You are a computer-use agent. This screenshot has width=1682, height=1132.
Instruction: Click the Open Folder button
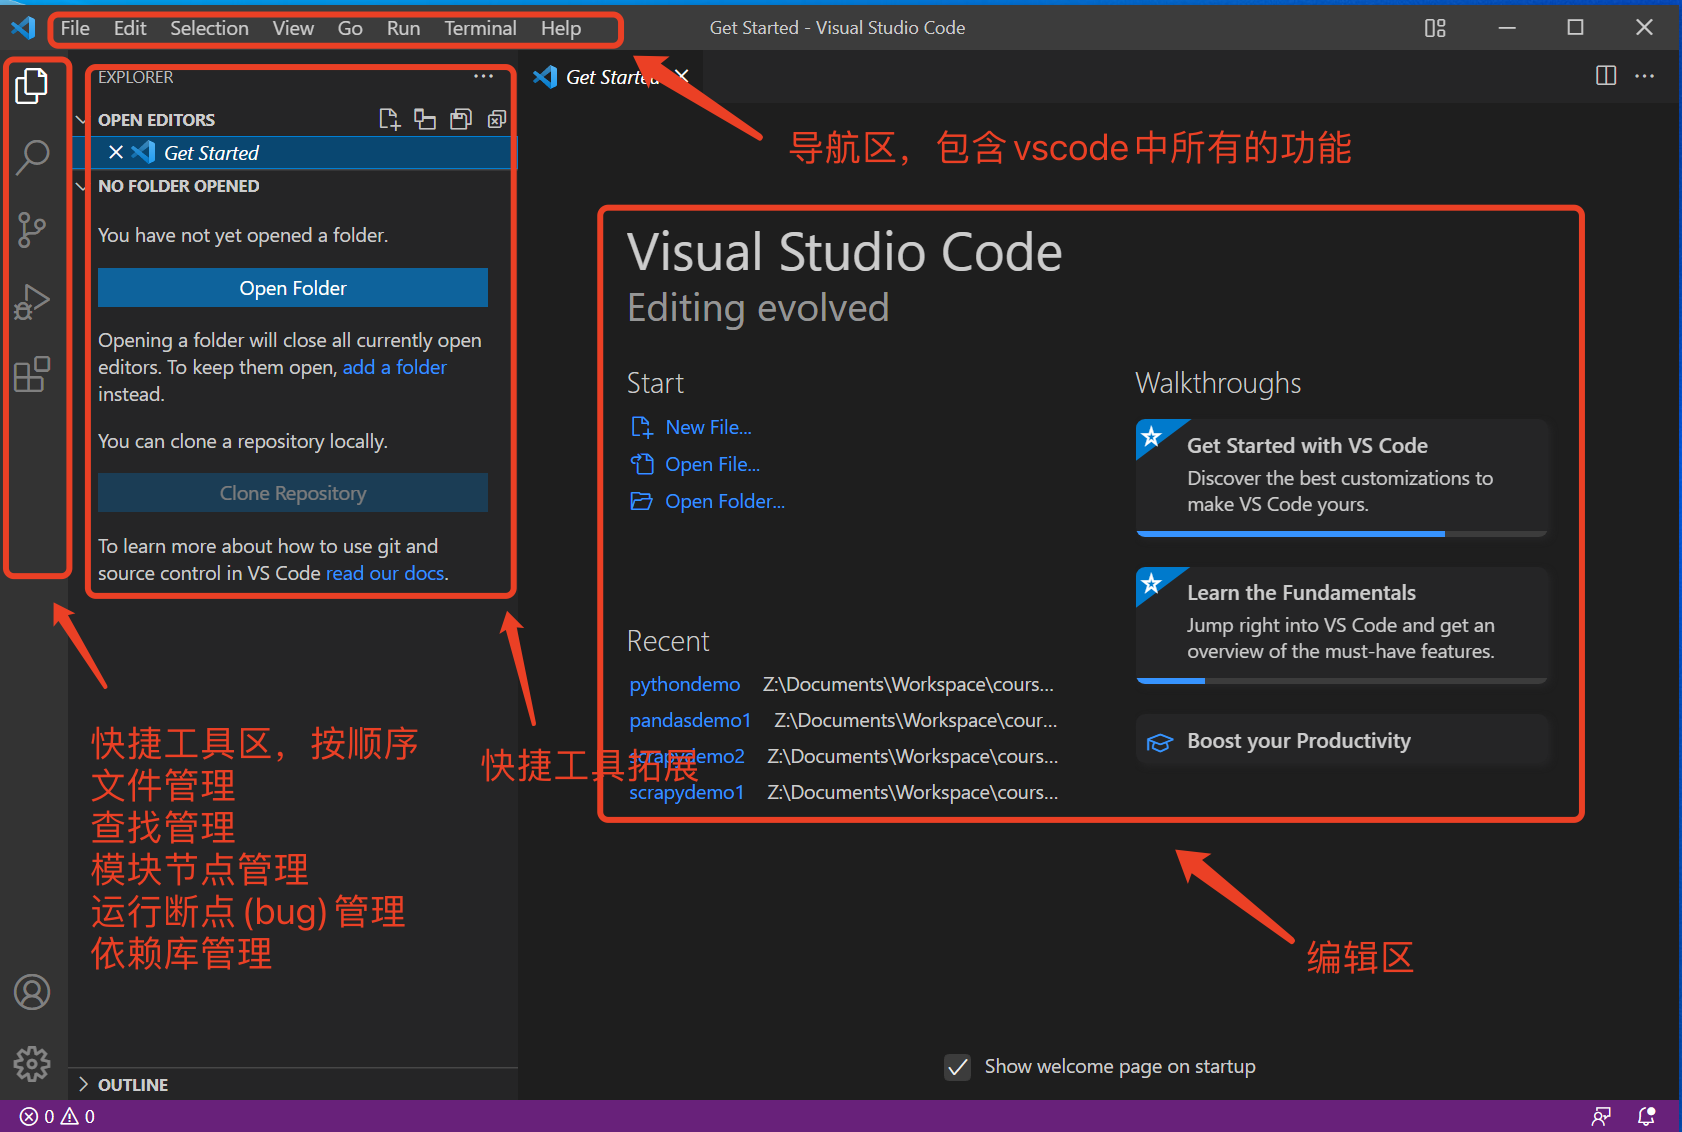pos(293,288)
